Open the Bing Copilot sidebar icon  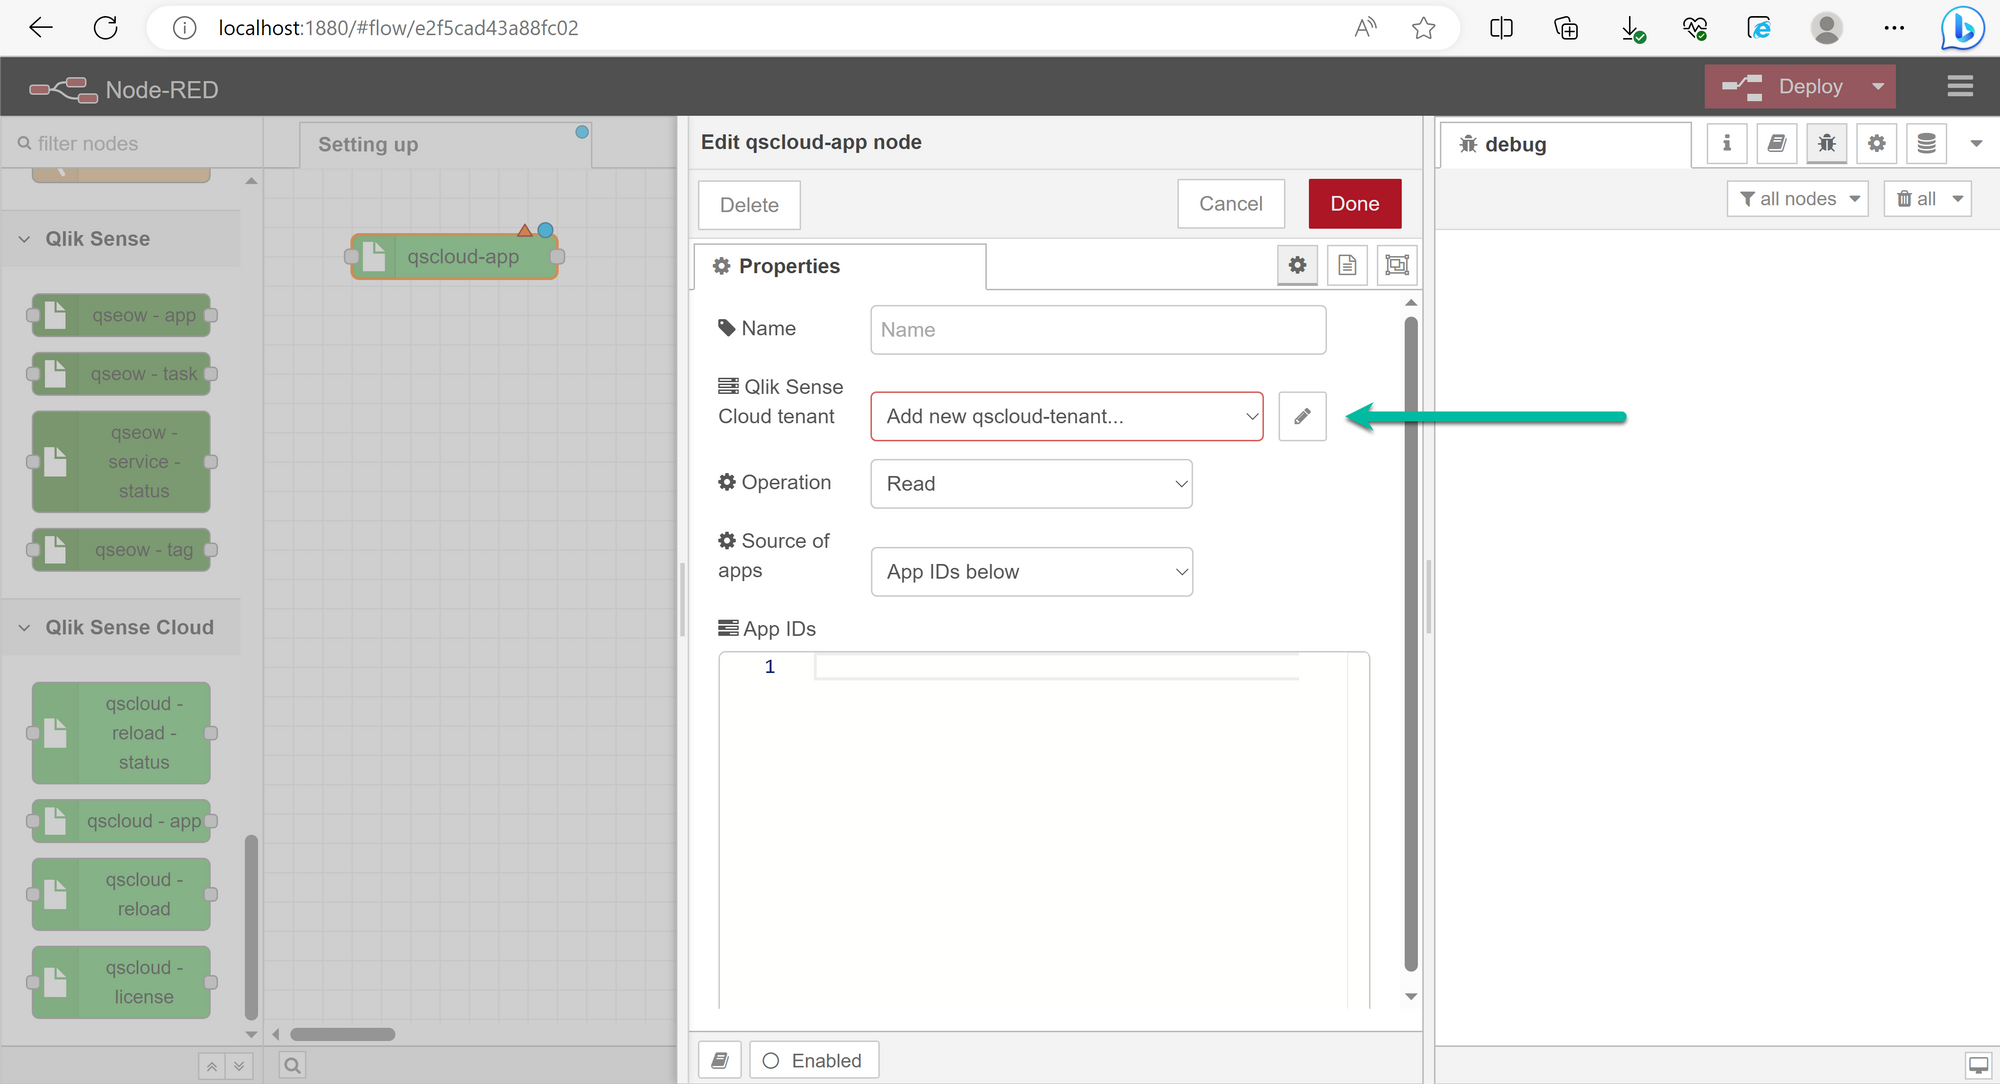pyautogui.click(x=1963, y=28)
